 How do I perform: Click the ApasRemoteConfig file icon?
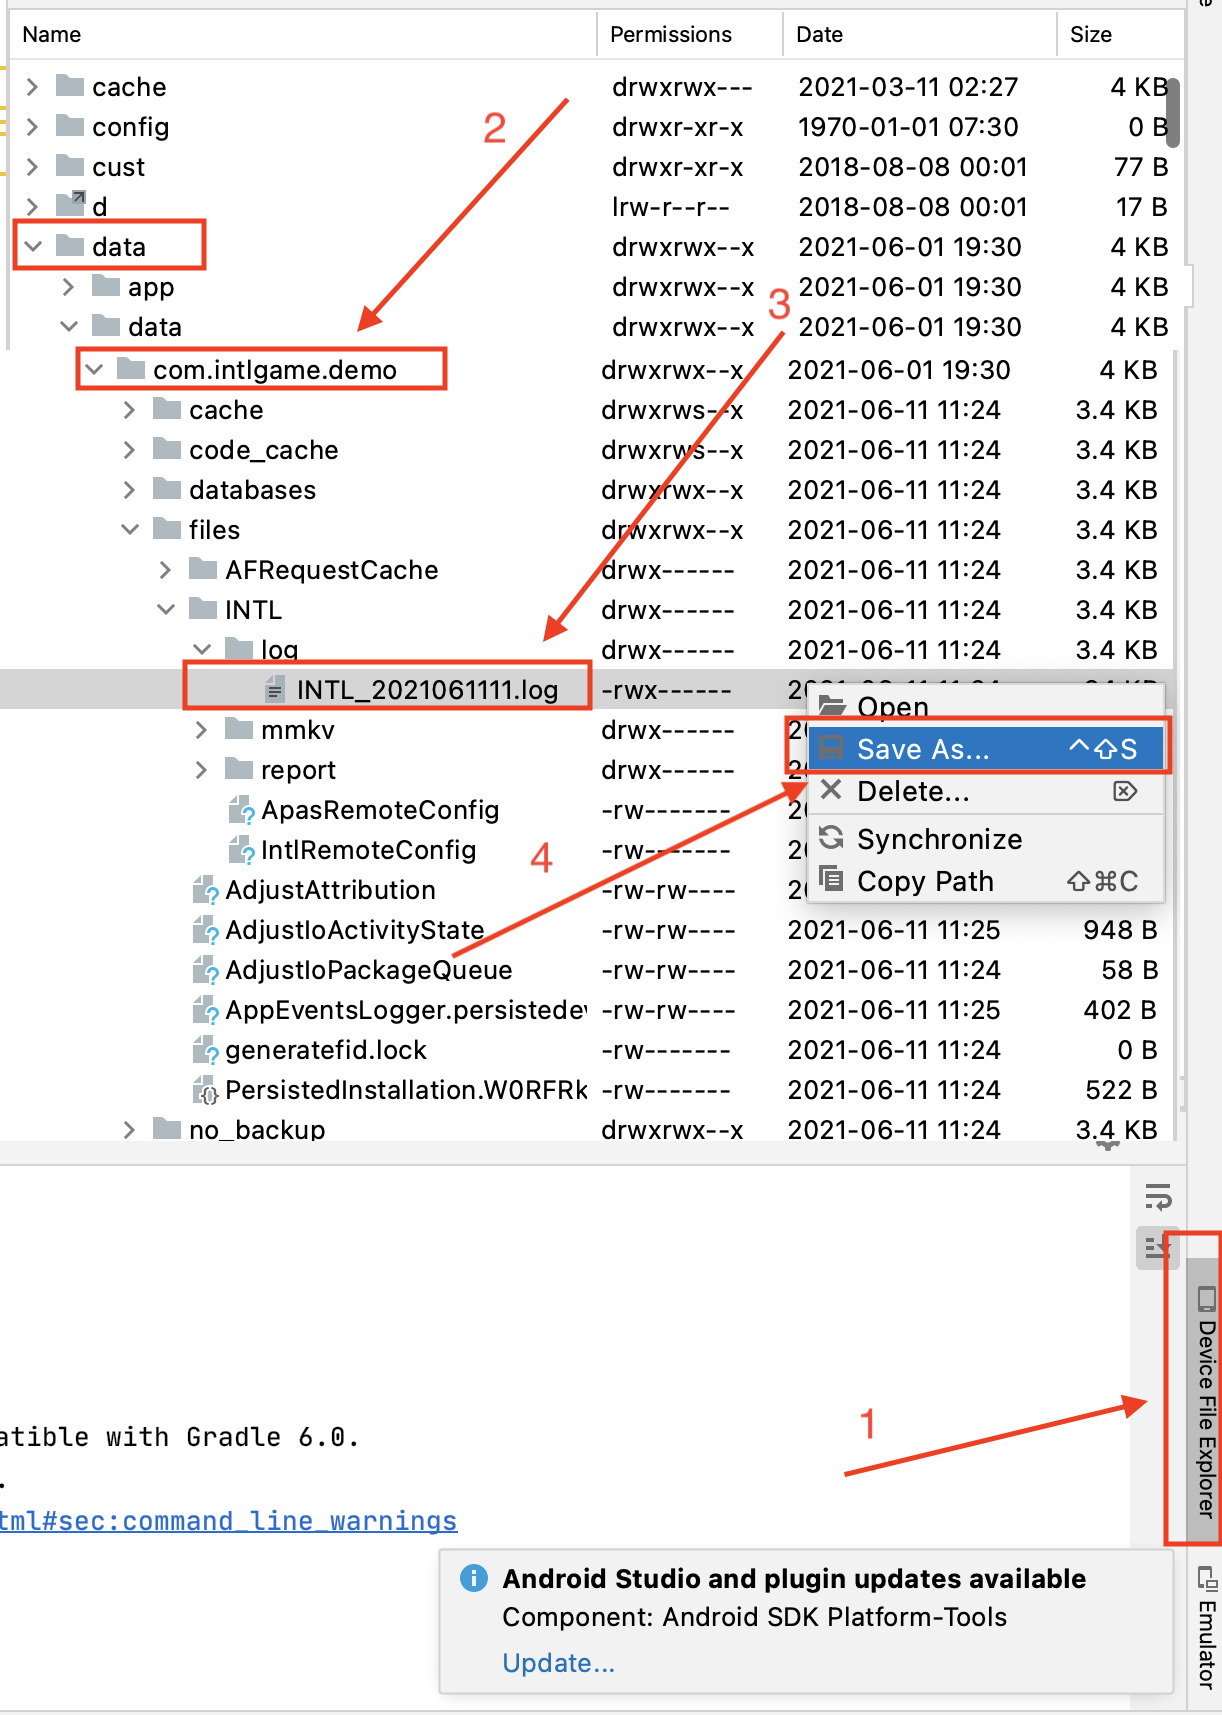pos(240,810)
